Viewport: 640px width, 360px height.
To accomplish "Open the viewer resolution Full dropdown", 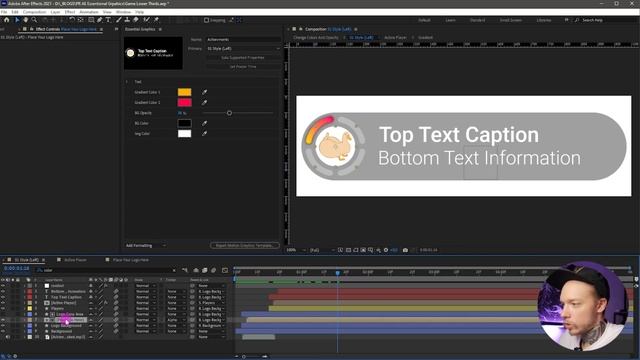I will point(322,250).
